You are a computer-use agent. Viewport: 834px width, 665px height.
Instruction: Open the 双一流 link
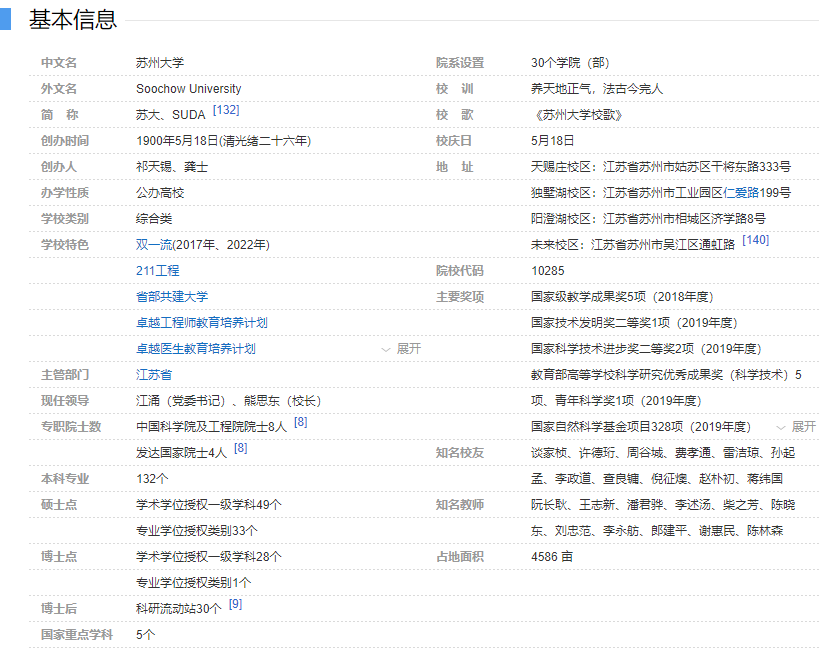pyautogui.click(x=154, y=244)
